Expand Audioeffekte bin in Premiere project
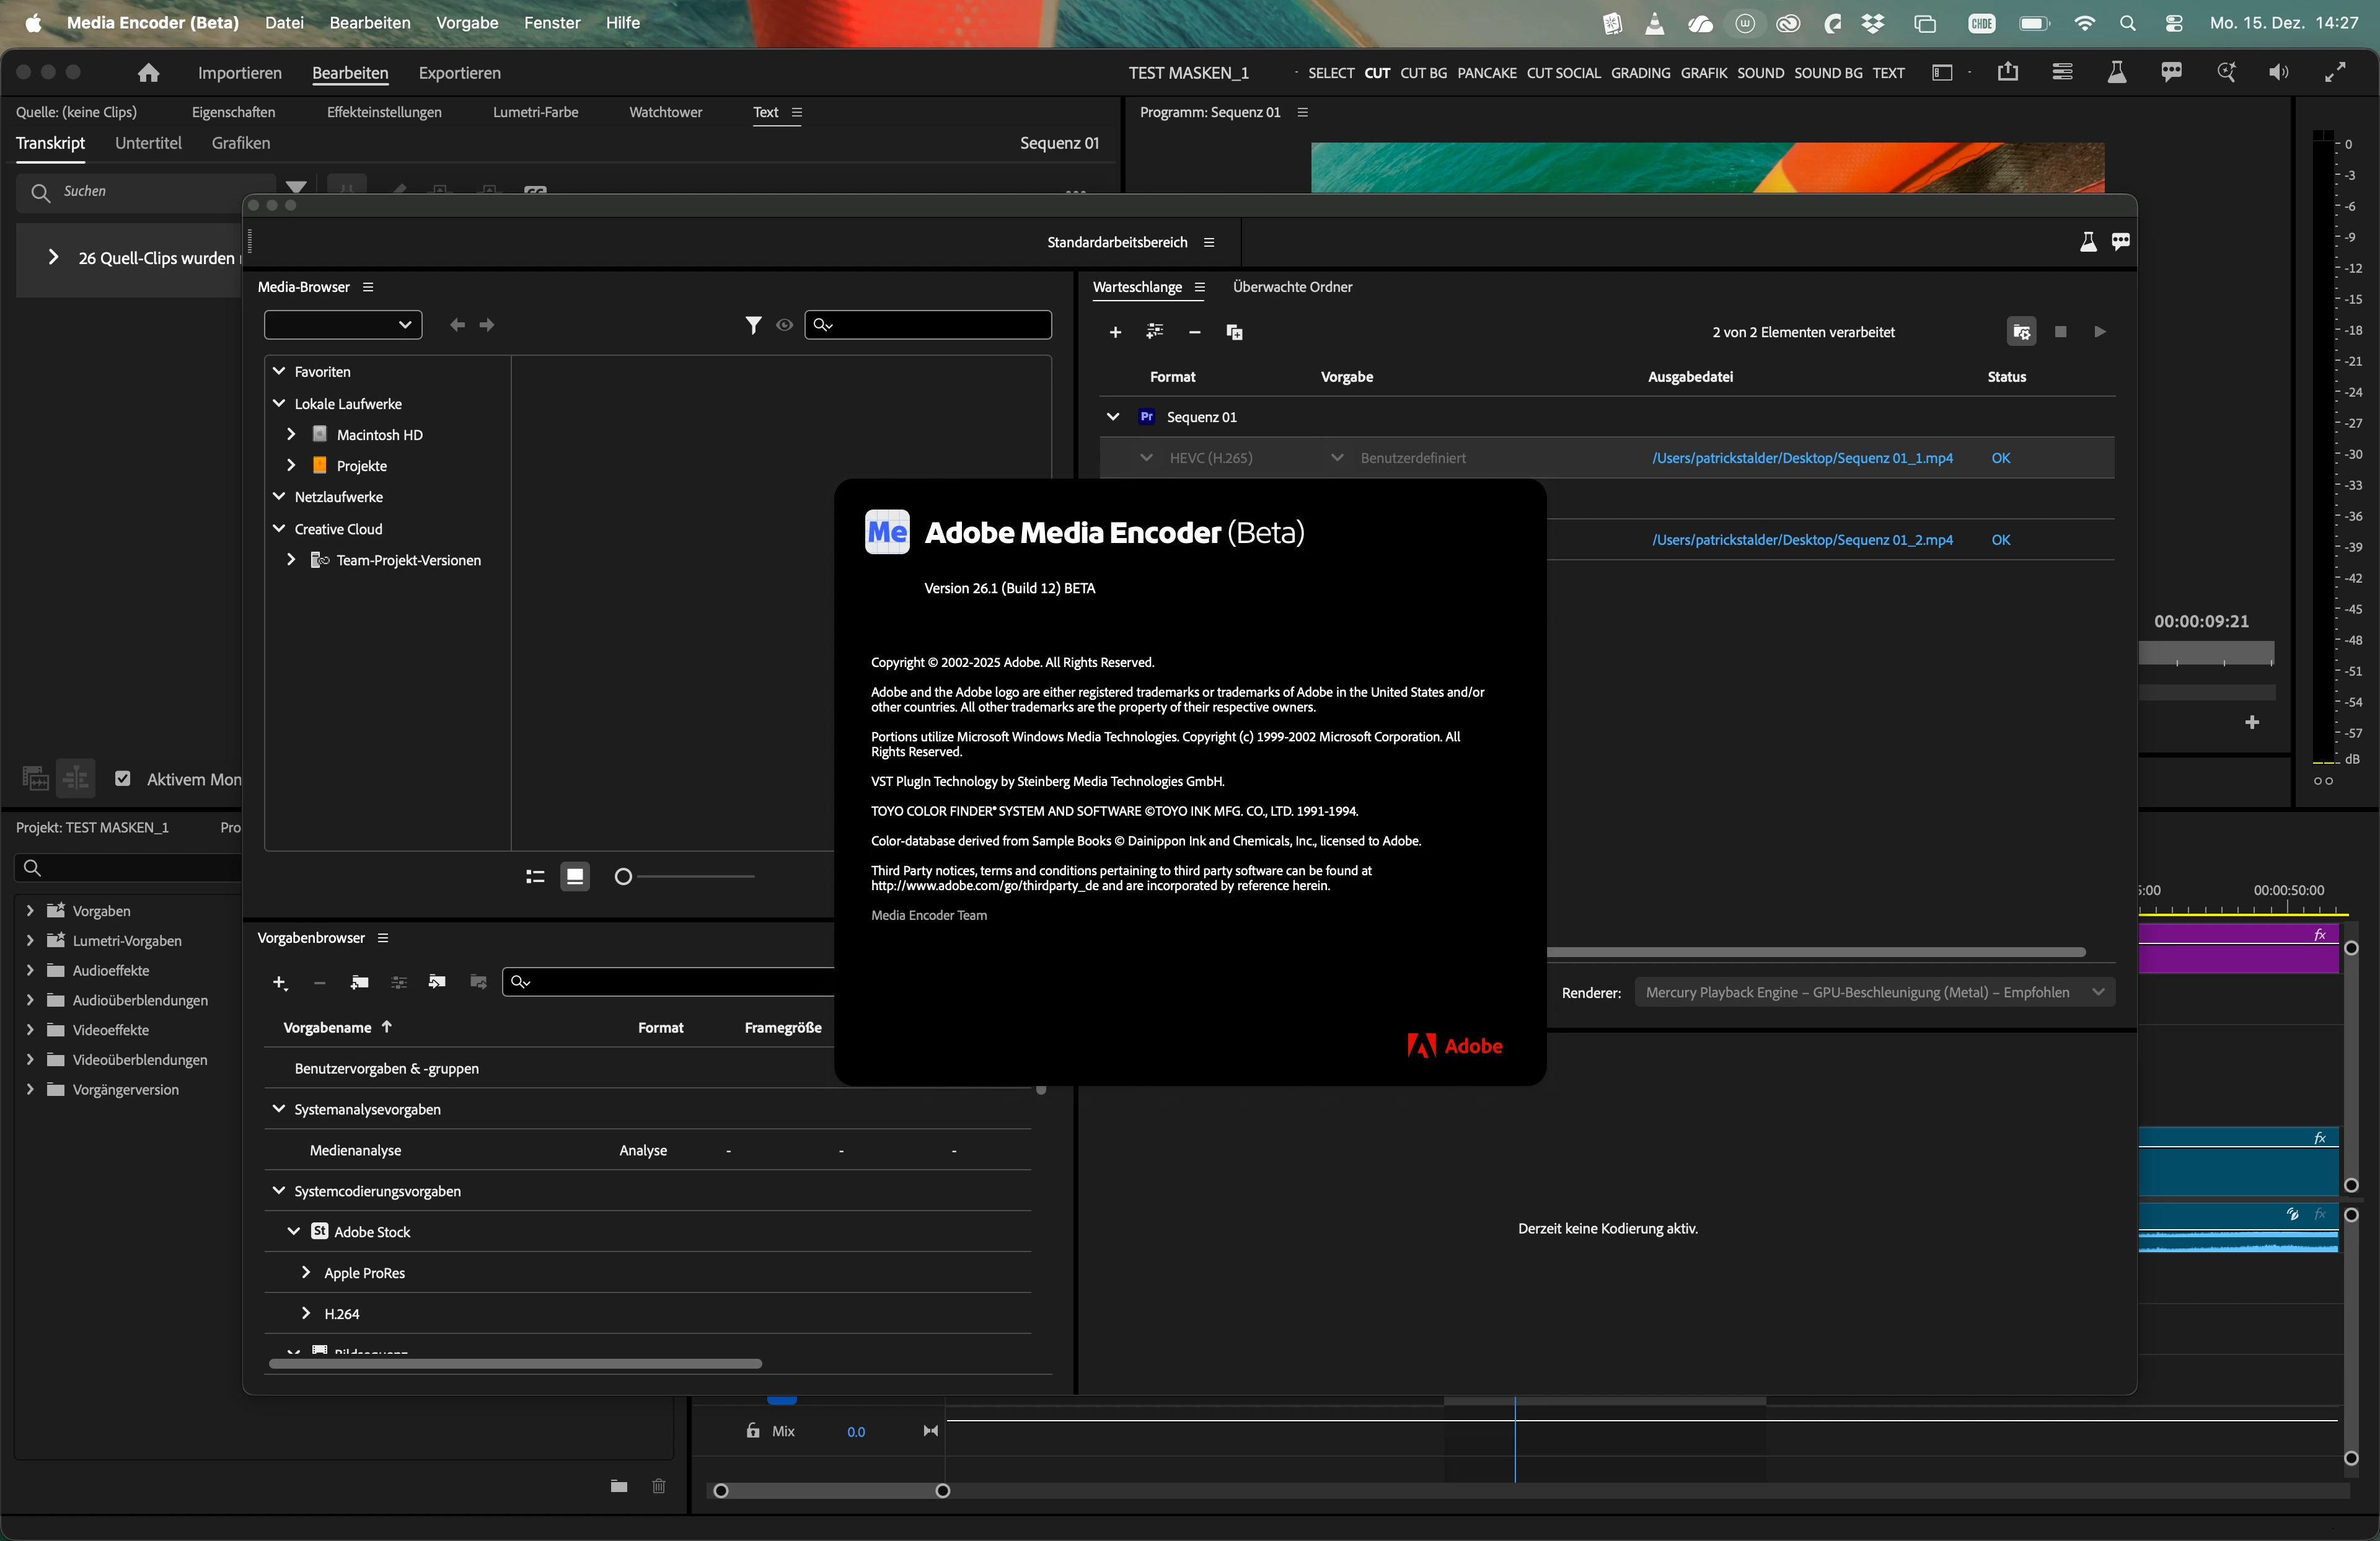Image resolution: width=2380 pixels, height=1541 pixels. 30,970
